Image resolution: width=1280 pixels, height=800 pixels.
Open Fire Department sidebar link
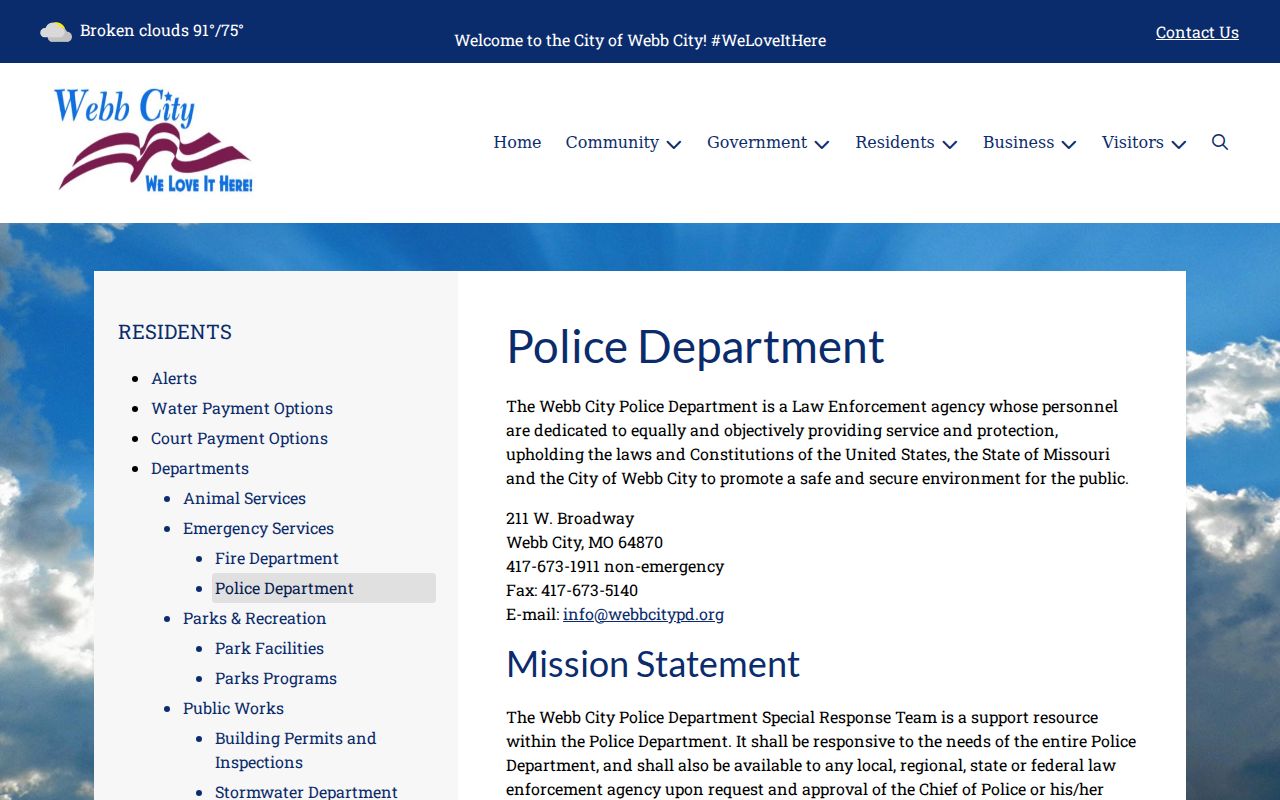pyautogui.click(x=277, y=558)
